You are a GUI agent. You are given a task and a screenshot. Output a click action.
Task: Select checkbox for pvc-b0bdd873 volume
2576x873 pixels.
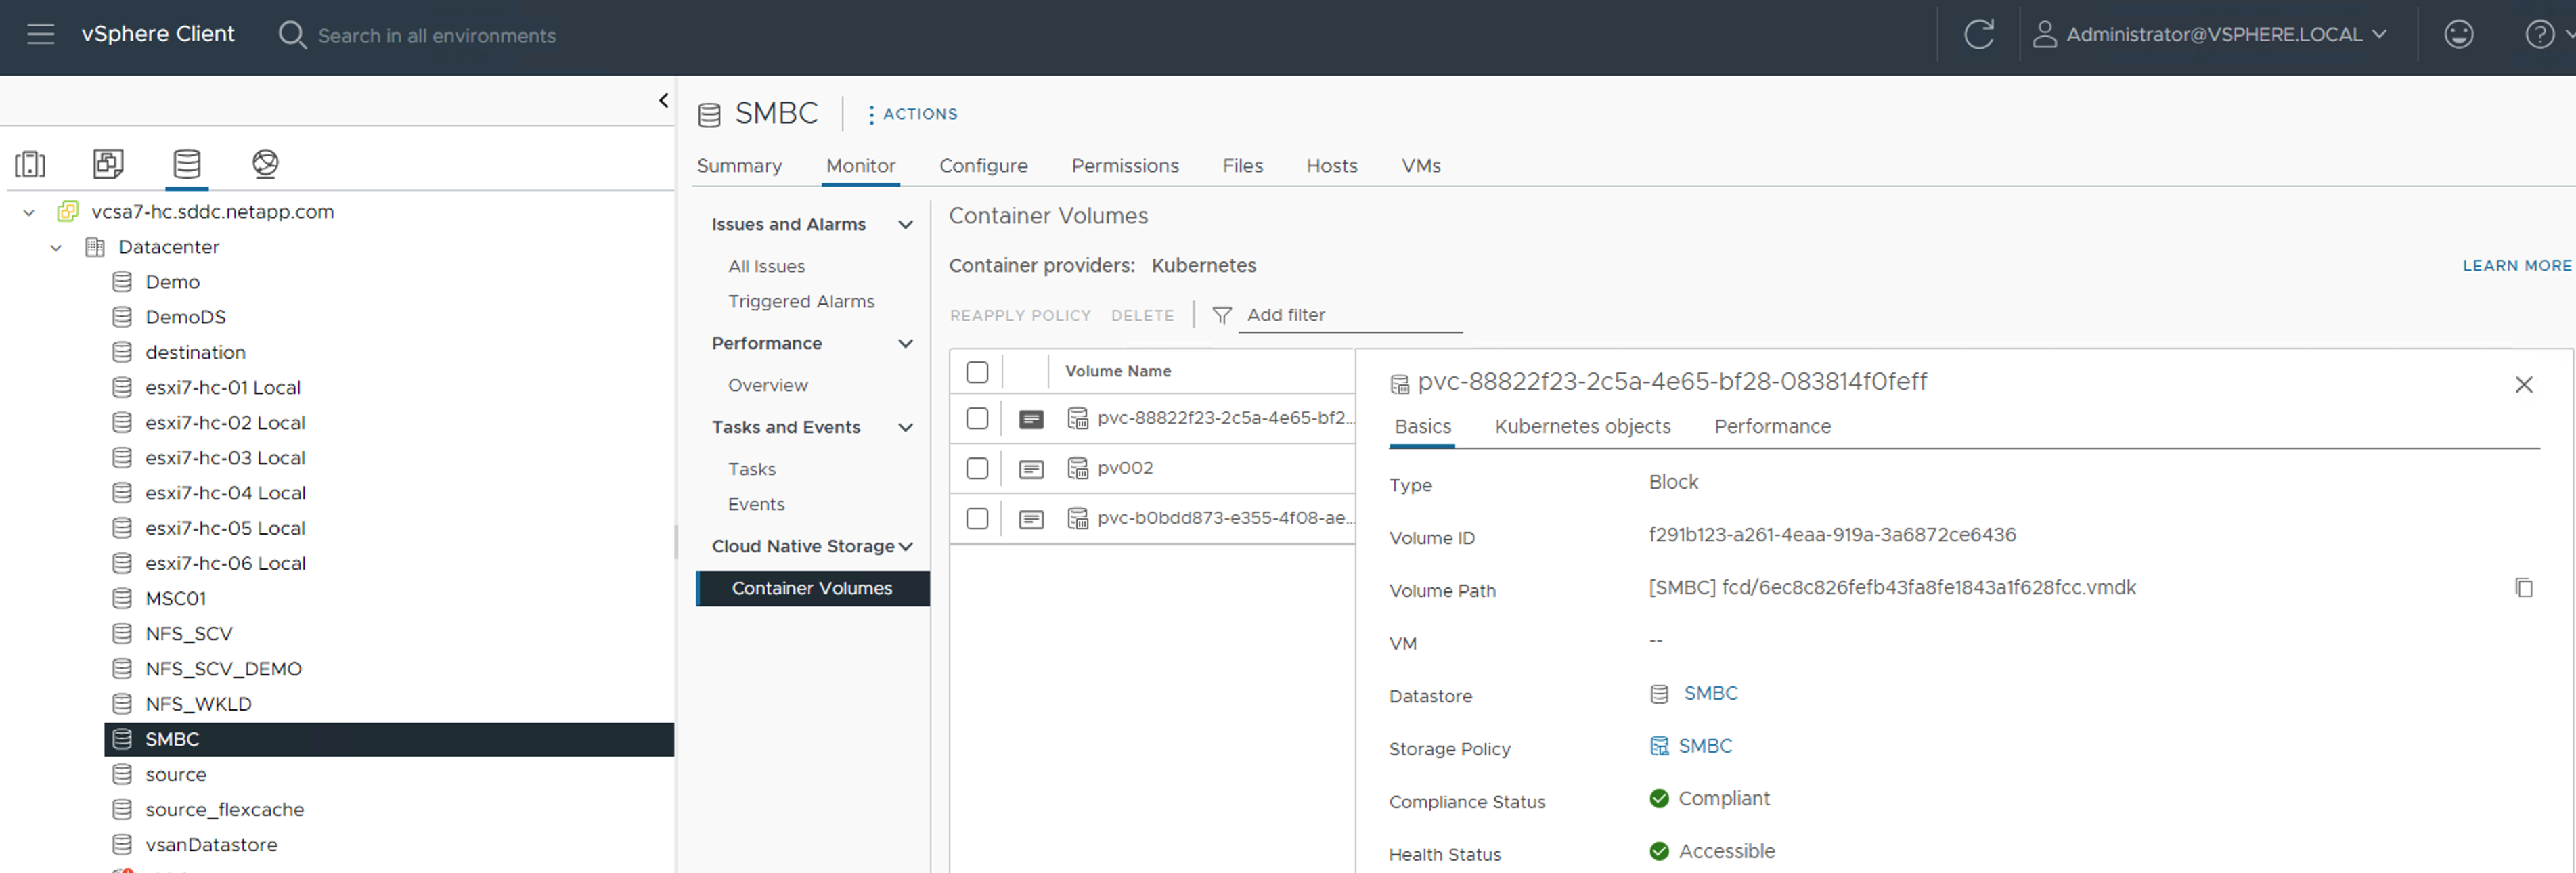tap(977, 518)
